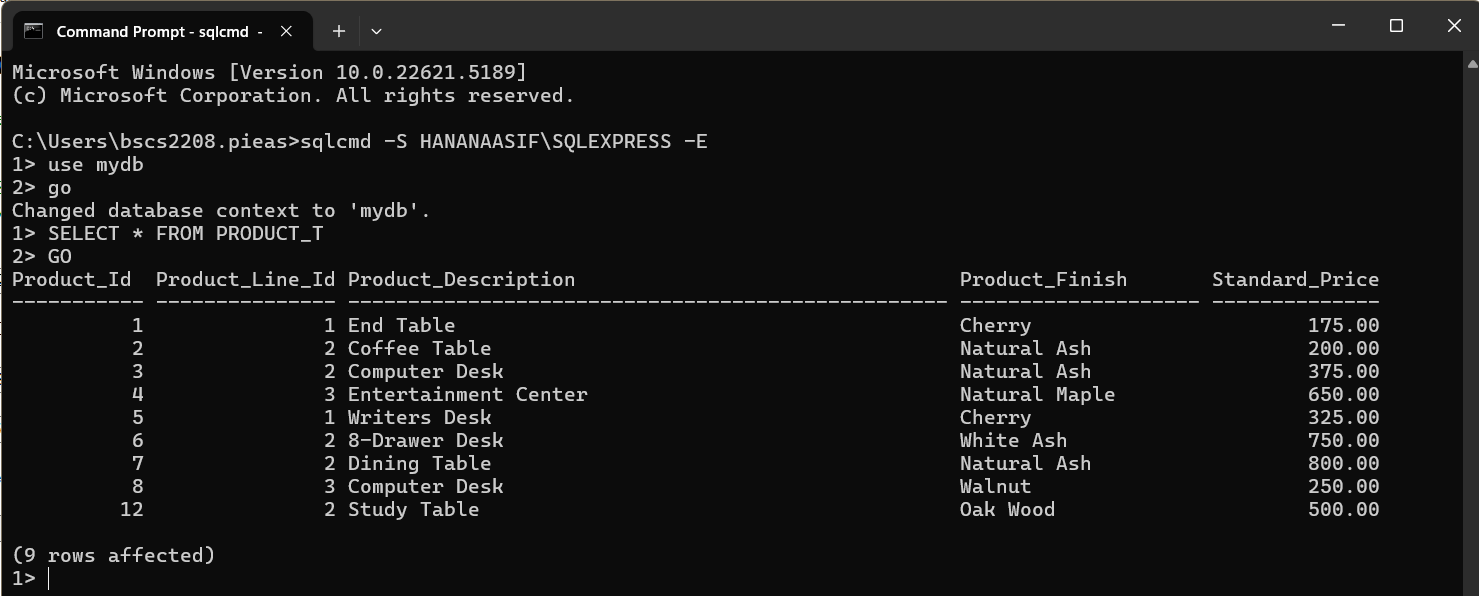Close the Command Prompt - sqlcmd tab
This screenshot has width=1479, height=596.
[286, 31]
